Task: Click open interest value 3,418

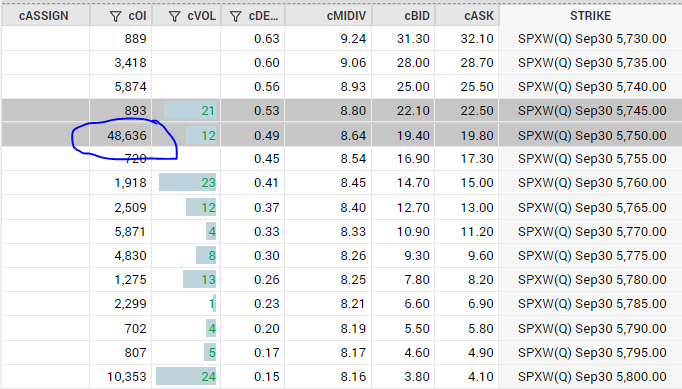Action: pos(130,63)
